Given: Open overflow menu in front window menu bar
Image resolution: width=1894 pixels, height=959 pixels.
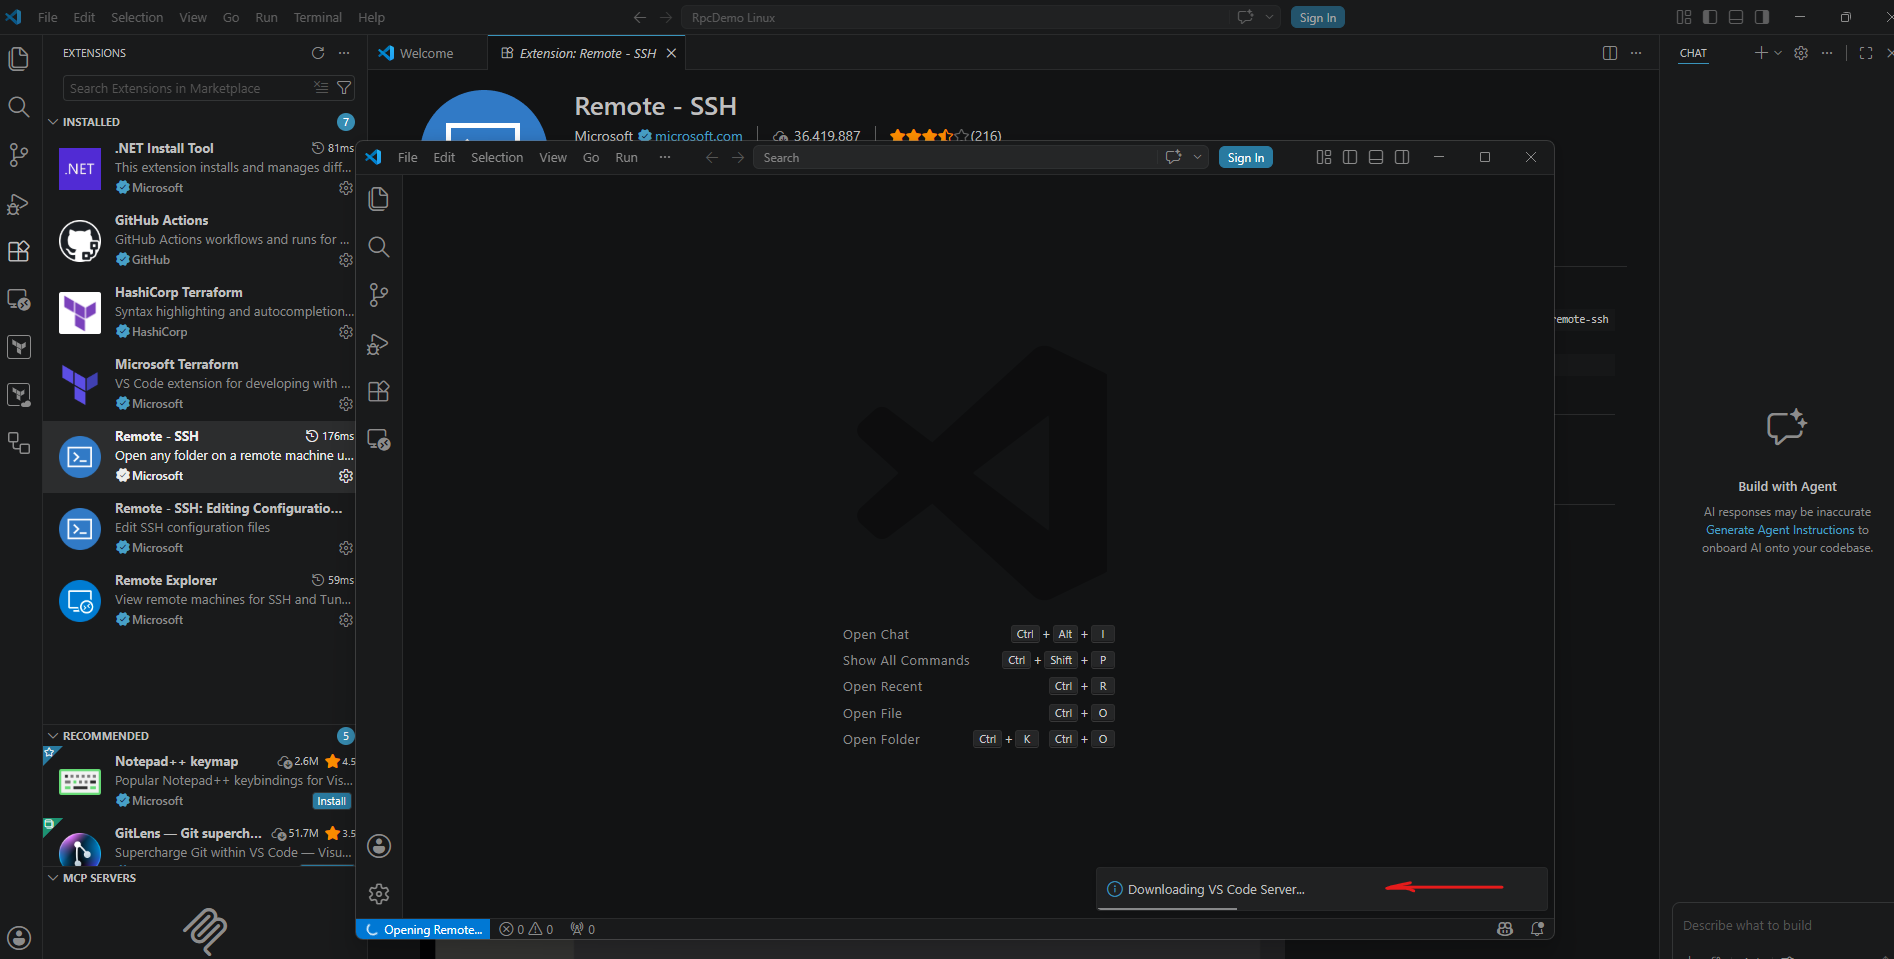Looking at the screenshot, I should coord(665,157).
